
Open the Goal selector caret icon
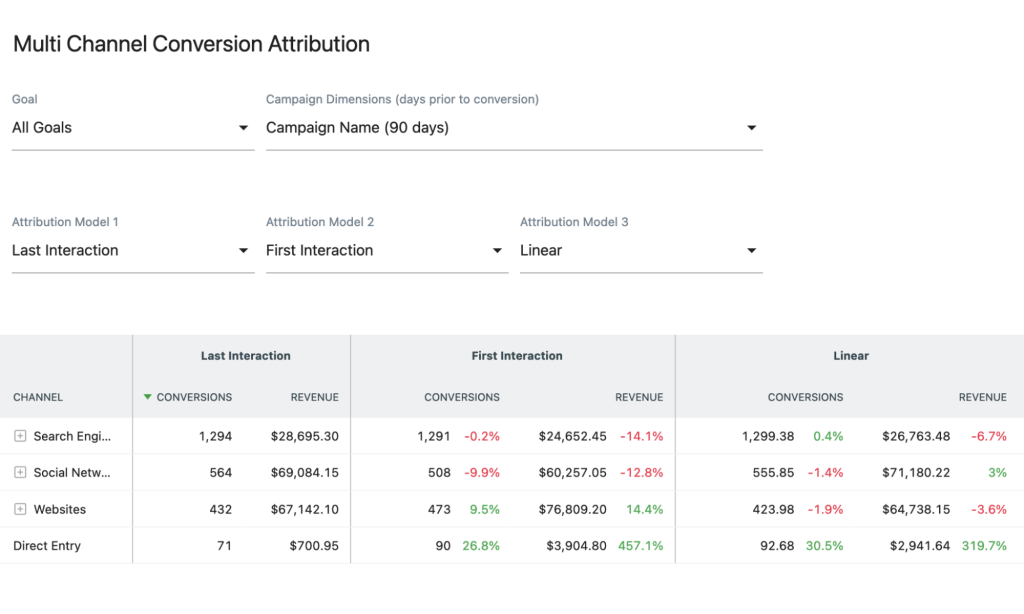click(243, 128)
